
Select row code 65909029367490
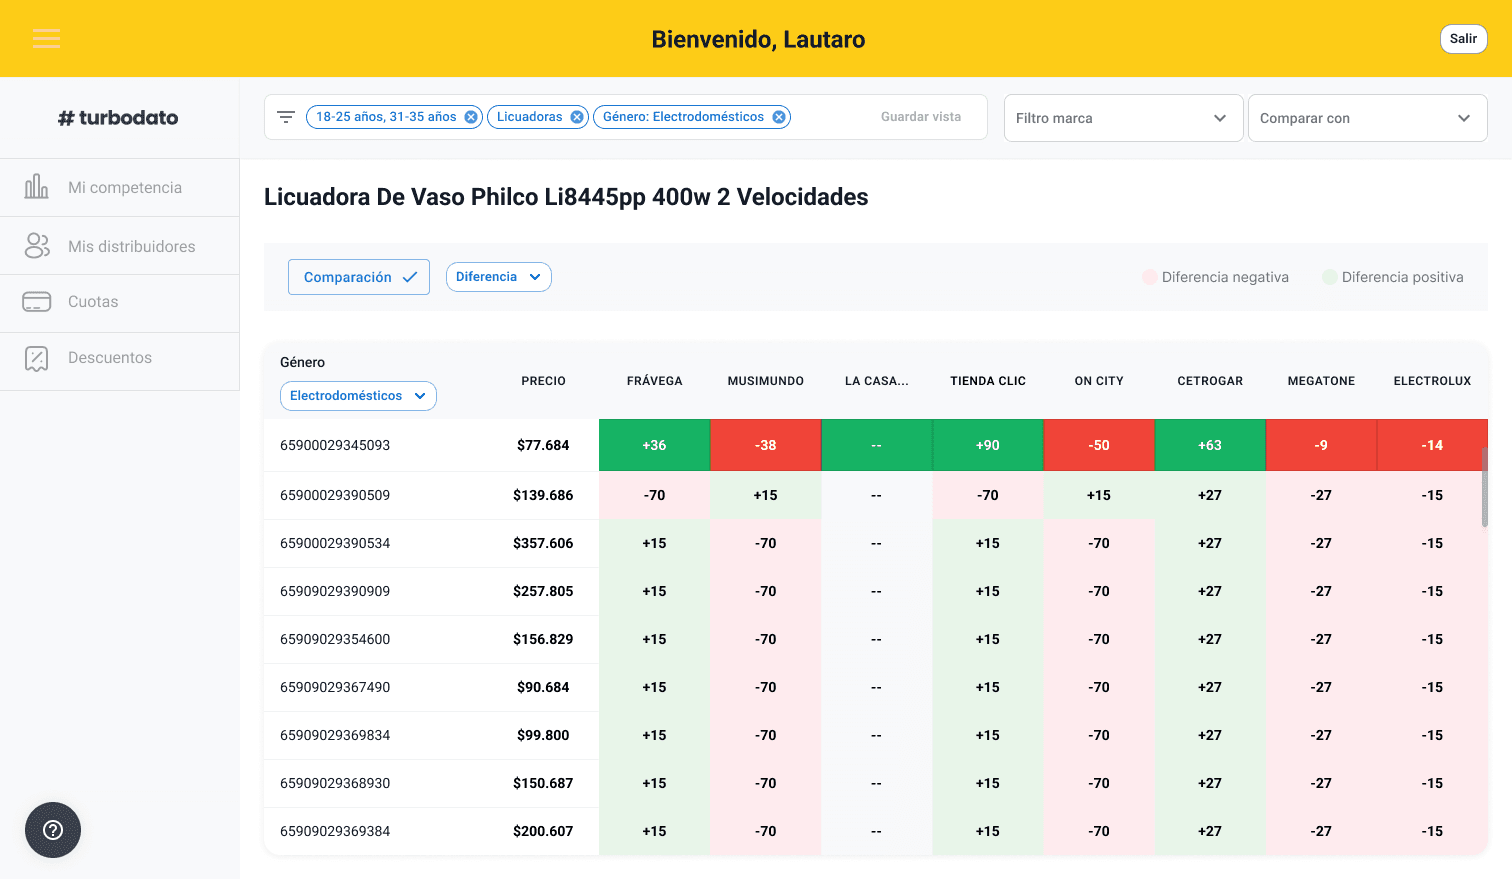(335, 687)
